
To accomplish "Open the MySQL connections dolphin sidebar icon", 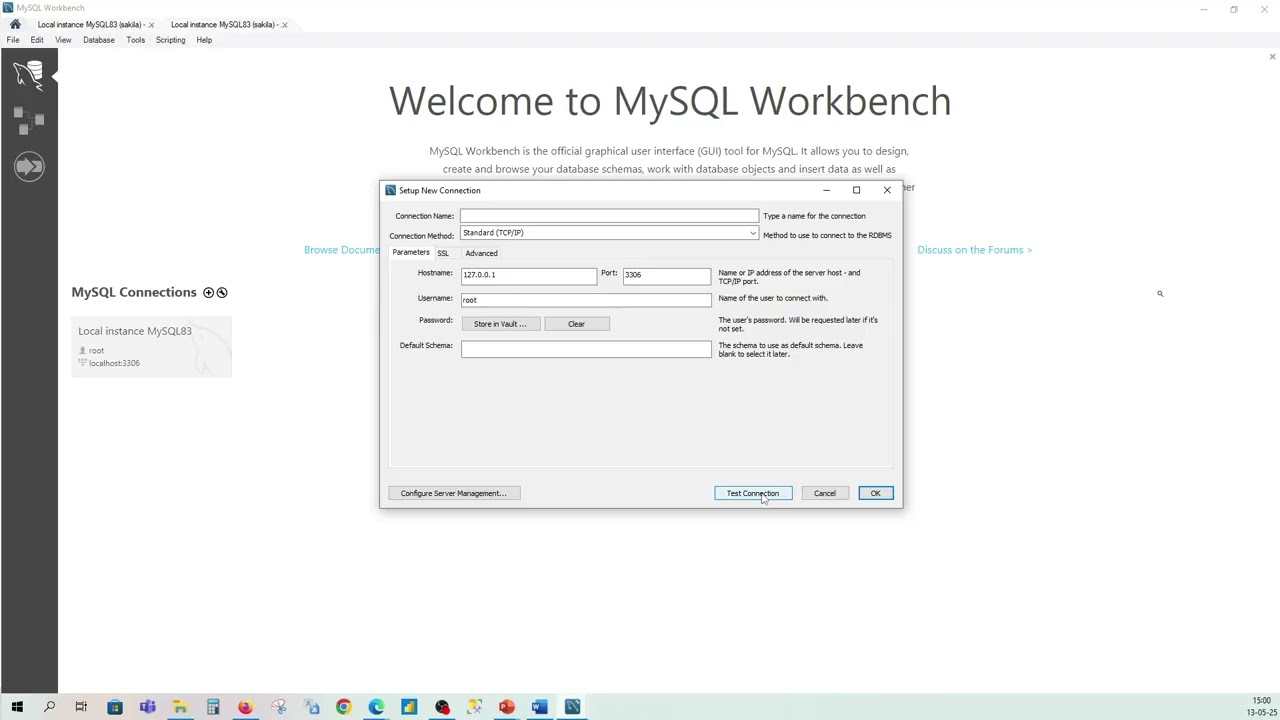I will click(29, 74).
